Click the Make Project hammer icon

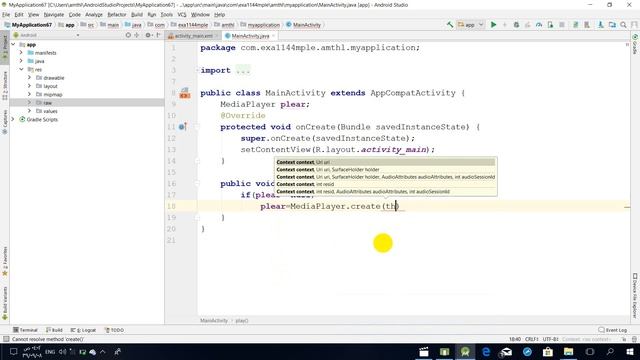click(x=450, y=25)
